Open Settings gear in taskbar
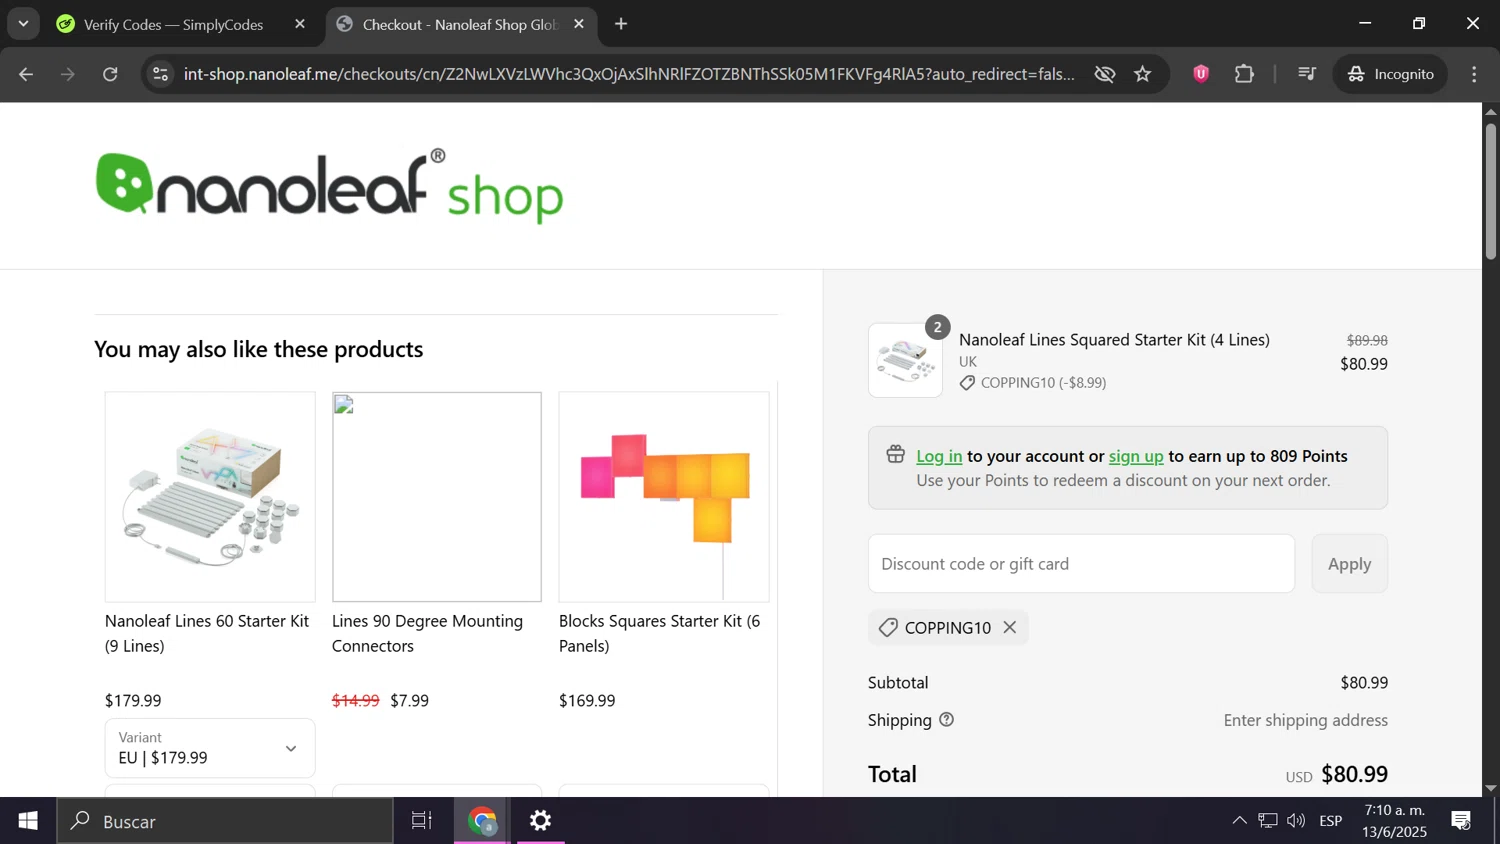The height and width of the screenshot is (844, 1500). tap(540, 821)
